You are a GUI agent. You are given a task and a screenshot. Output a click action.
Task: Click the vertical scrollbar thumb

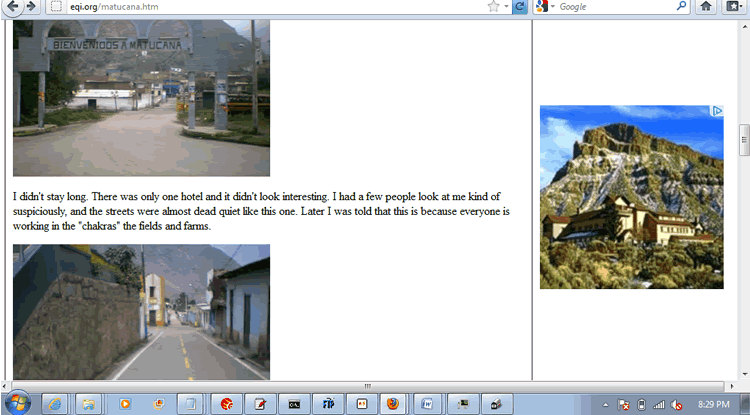pos(744,140)
